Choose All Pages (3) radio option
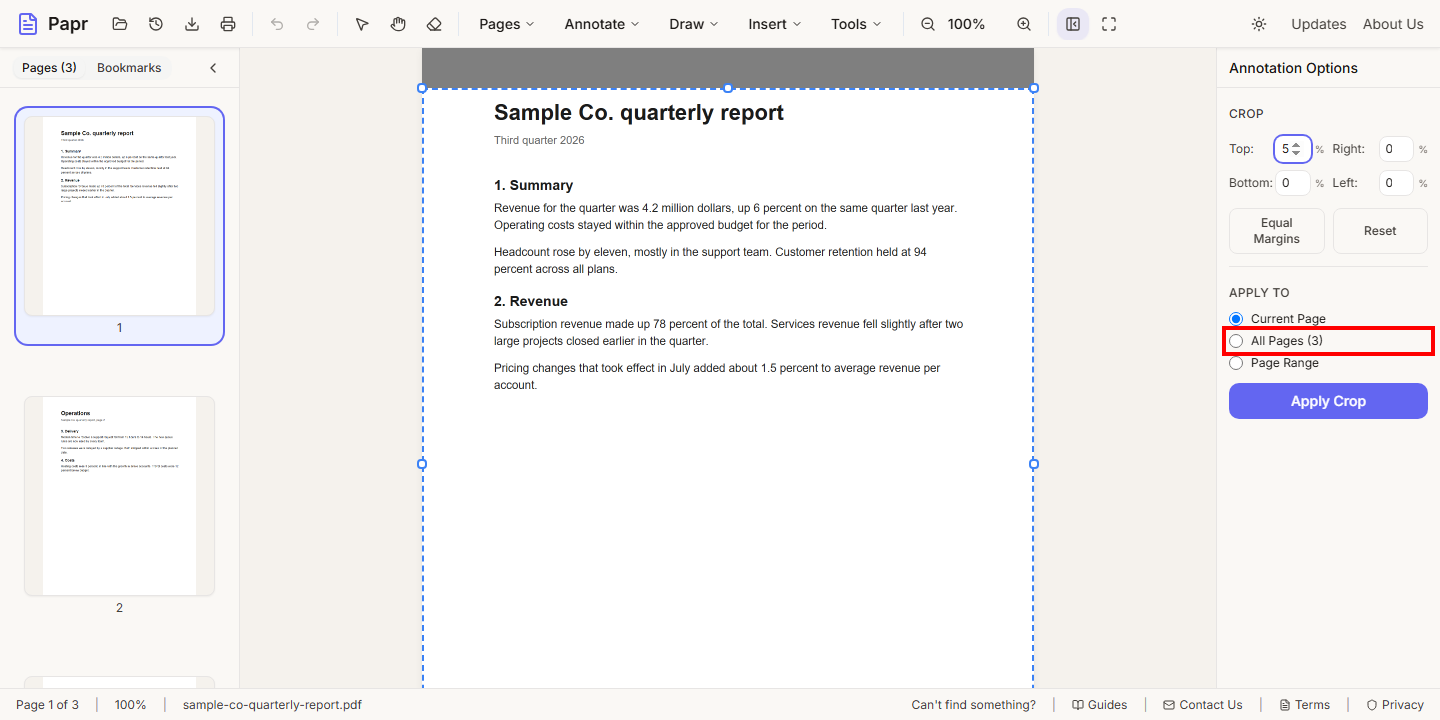Viewport: 1440px width, 720px height. click(1236, 341)
